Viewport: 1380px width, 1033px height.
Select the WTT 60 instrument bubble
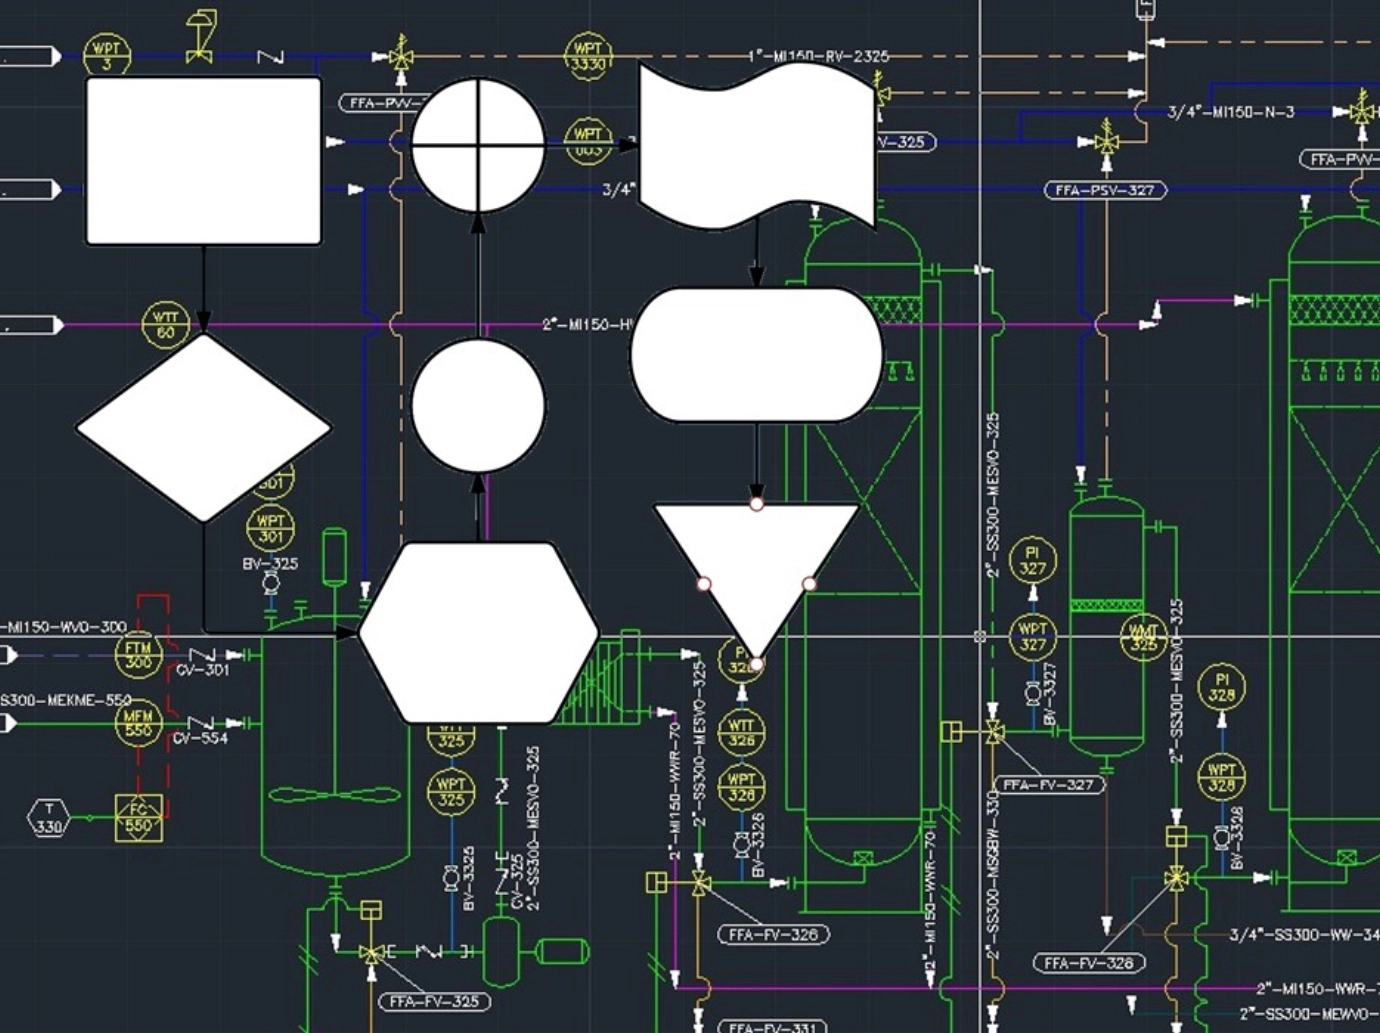(165, 325)
